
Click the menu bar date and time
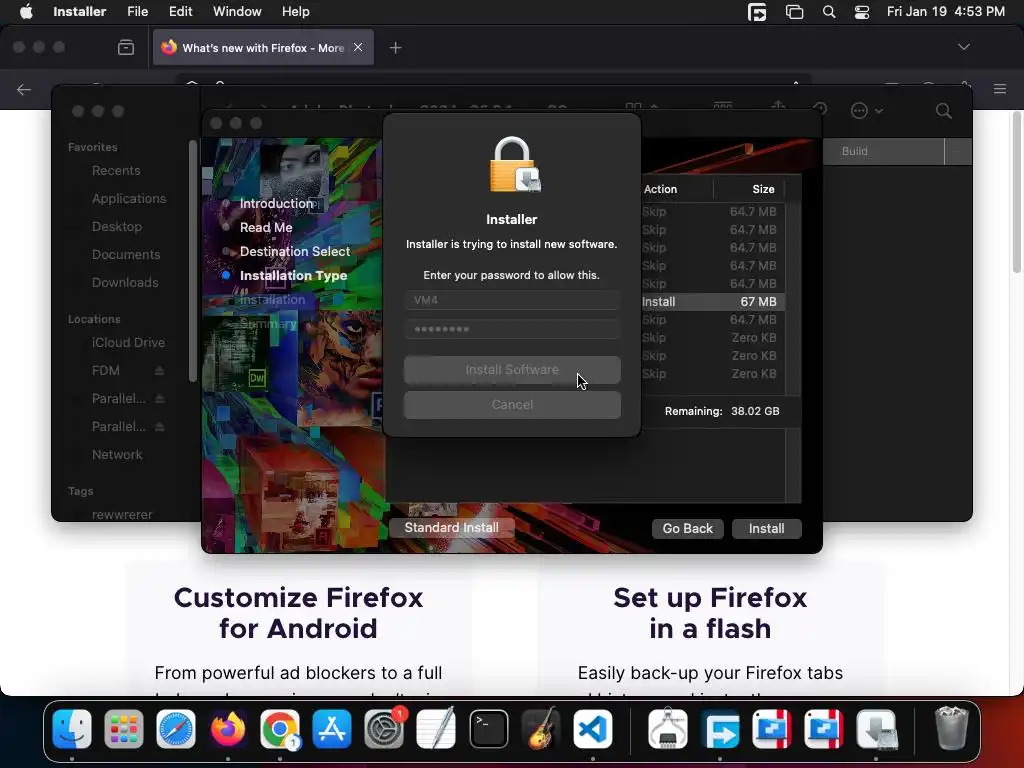tap(946, 12)
